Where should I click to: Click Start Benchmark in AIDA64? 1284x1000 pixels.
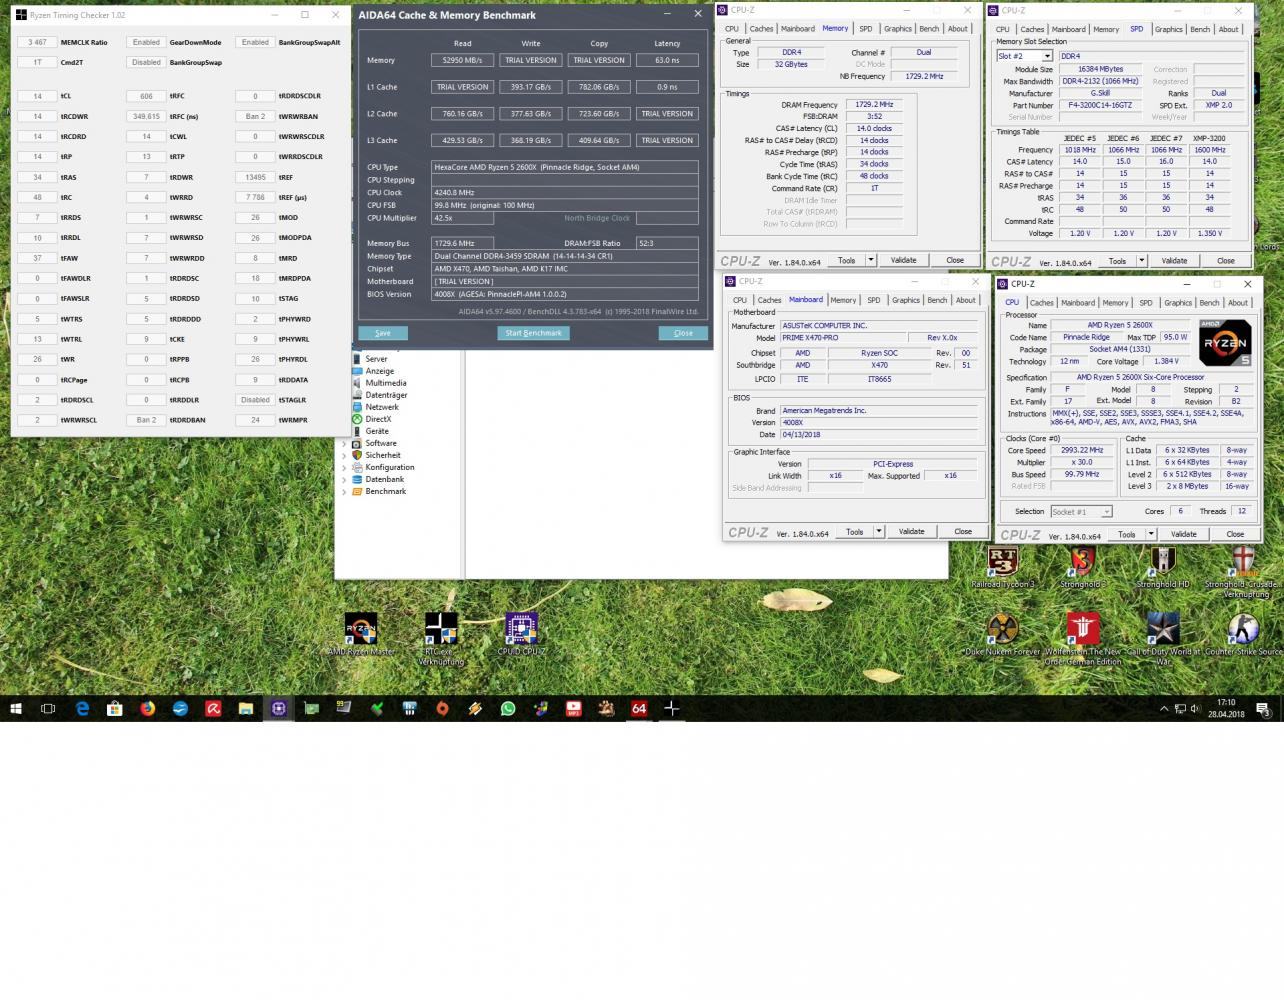point(533,333)
